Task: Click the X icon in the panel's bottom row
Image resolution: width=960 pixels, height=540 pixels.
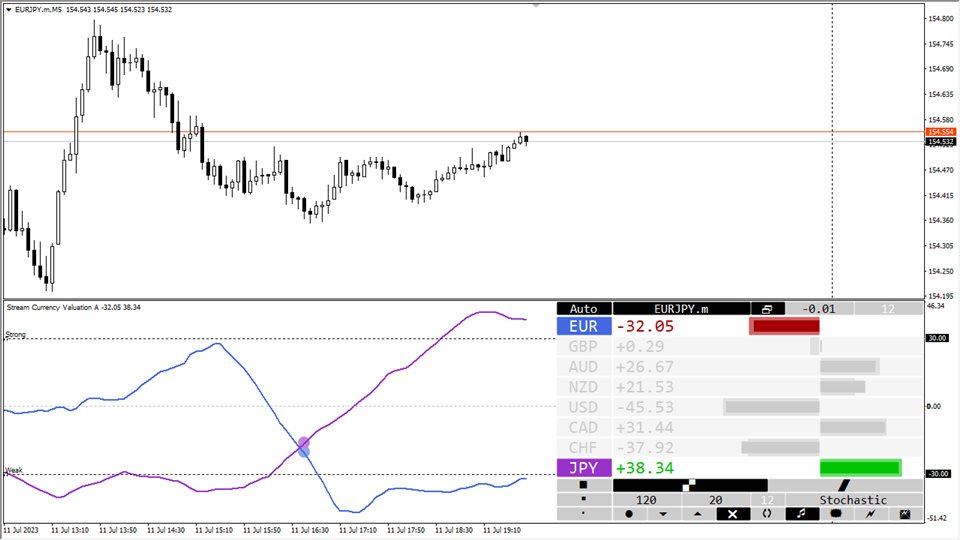Action: point(732,514)
